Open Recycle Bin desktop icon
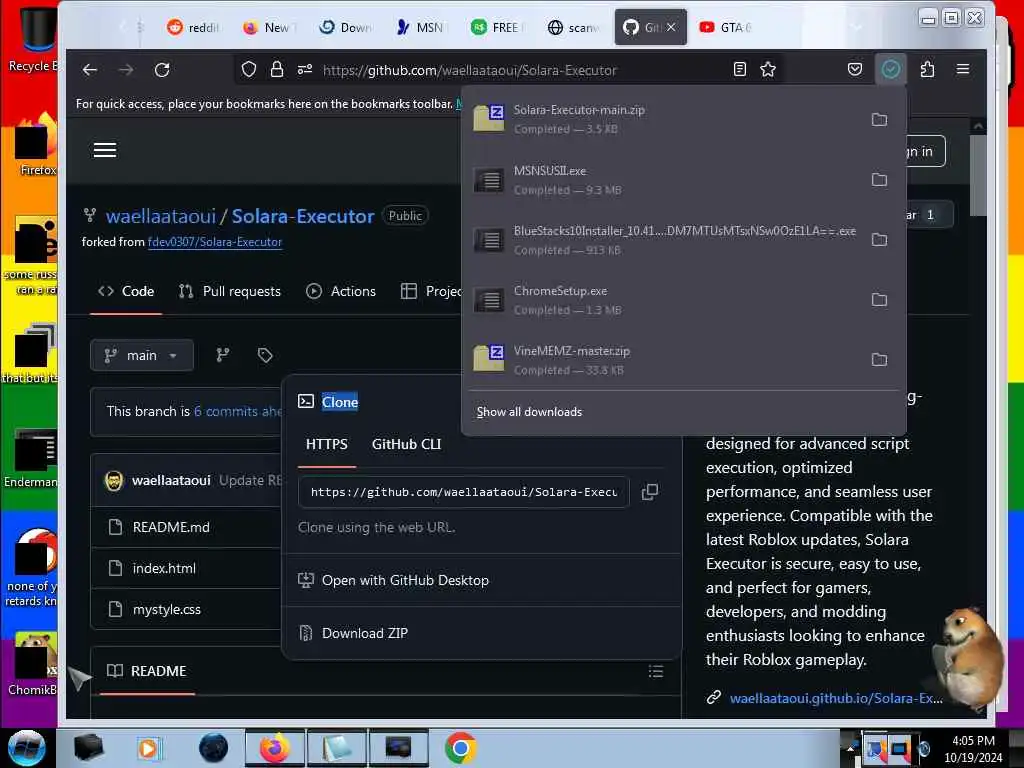This screenshot has width=1024, height=768. click(x=33, y=38)
